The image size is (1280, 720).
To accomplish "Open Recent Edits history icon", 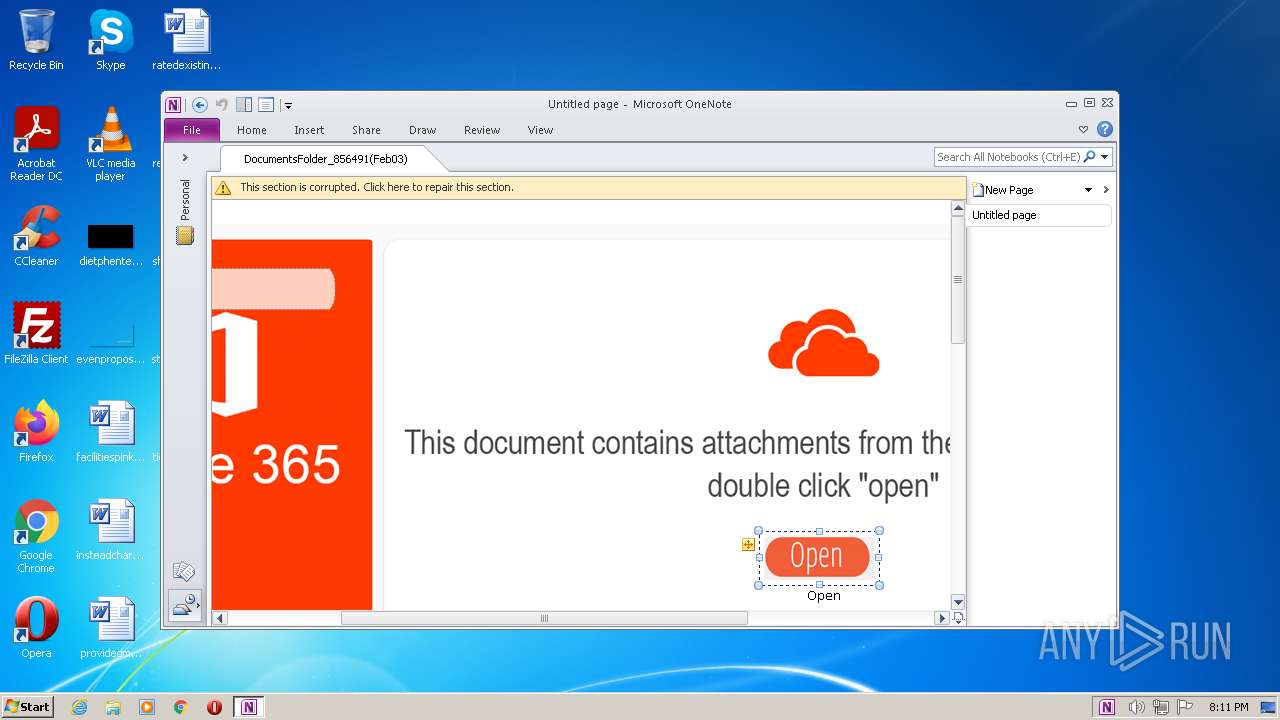I will coord(185,606).
